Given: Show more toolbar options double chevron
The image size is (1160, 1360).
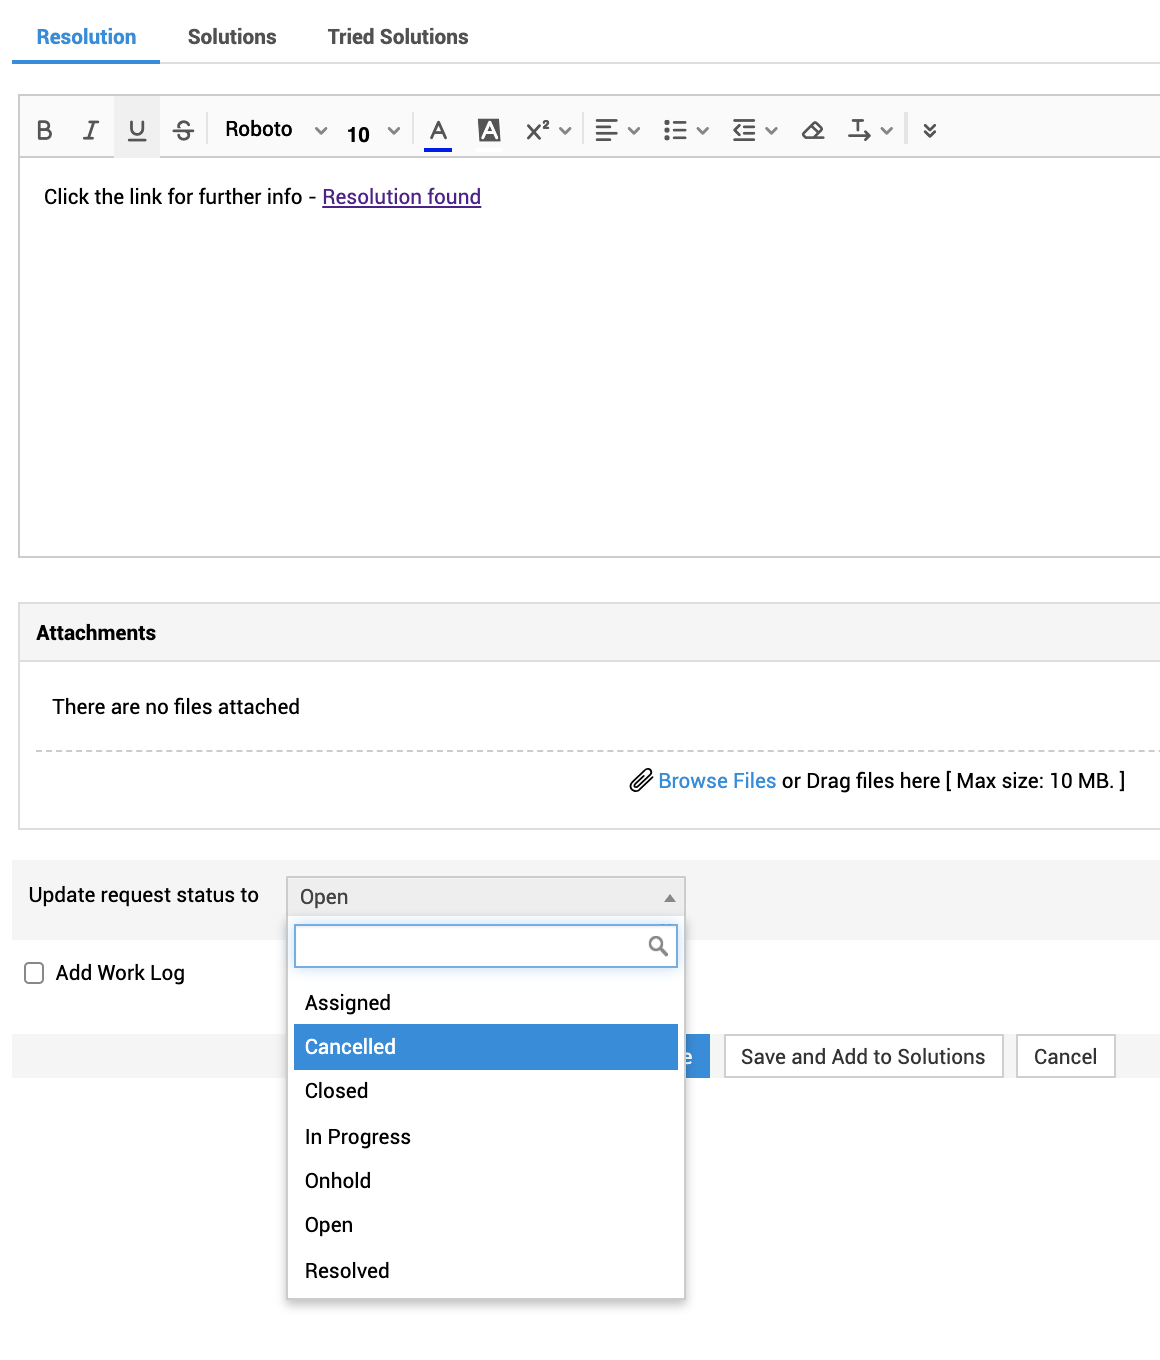Looking at the screenshot, I should [930, 130].
